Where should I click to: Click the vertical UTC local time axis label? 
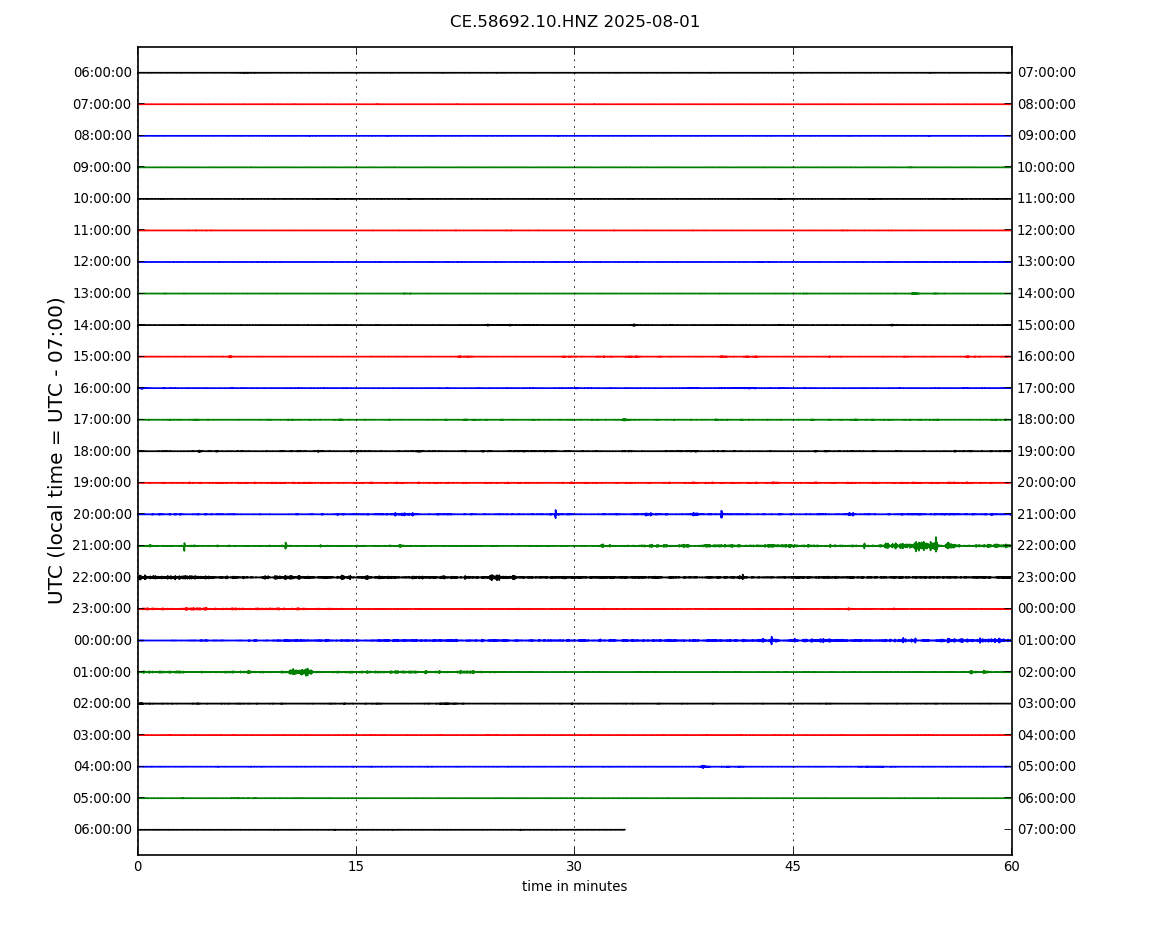pyautogui.click(x=56, y=450)
